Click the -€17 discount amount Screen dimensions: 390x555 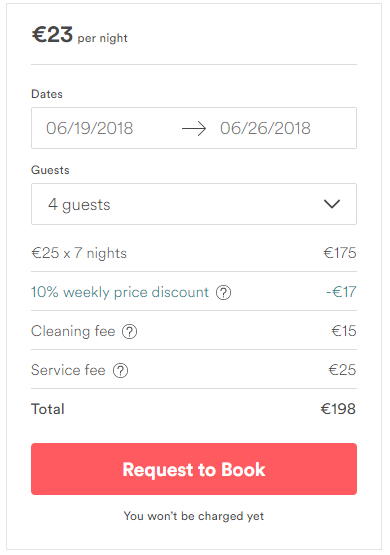pyautogui.click(x=341, y=292)
